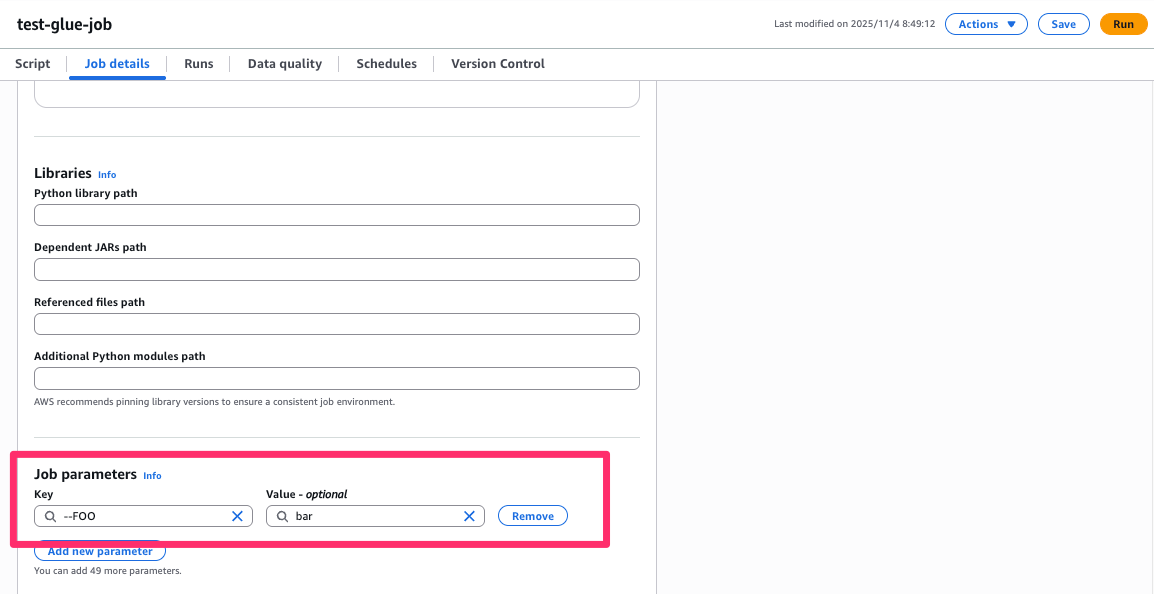Image resolution: width=1154 pixels, height=594 pixels.
Task: Open Info link next to Job parameters
Action: 152,475
